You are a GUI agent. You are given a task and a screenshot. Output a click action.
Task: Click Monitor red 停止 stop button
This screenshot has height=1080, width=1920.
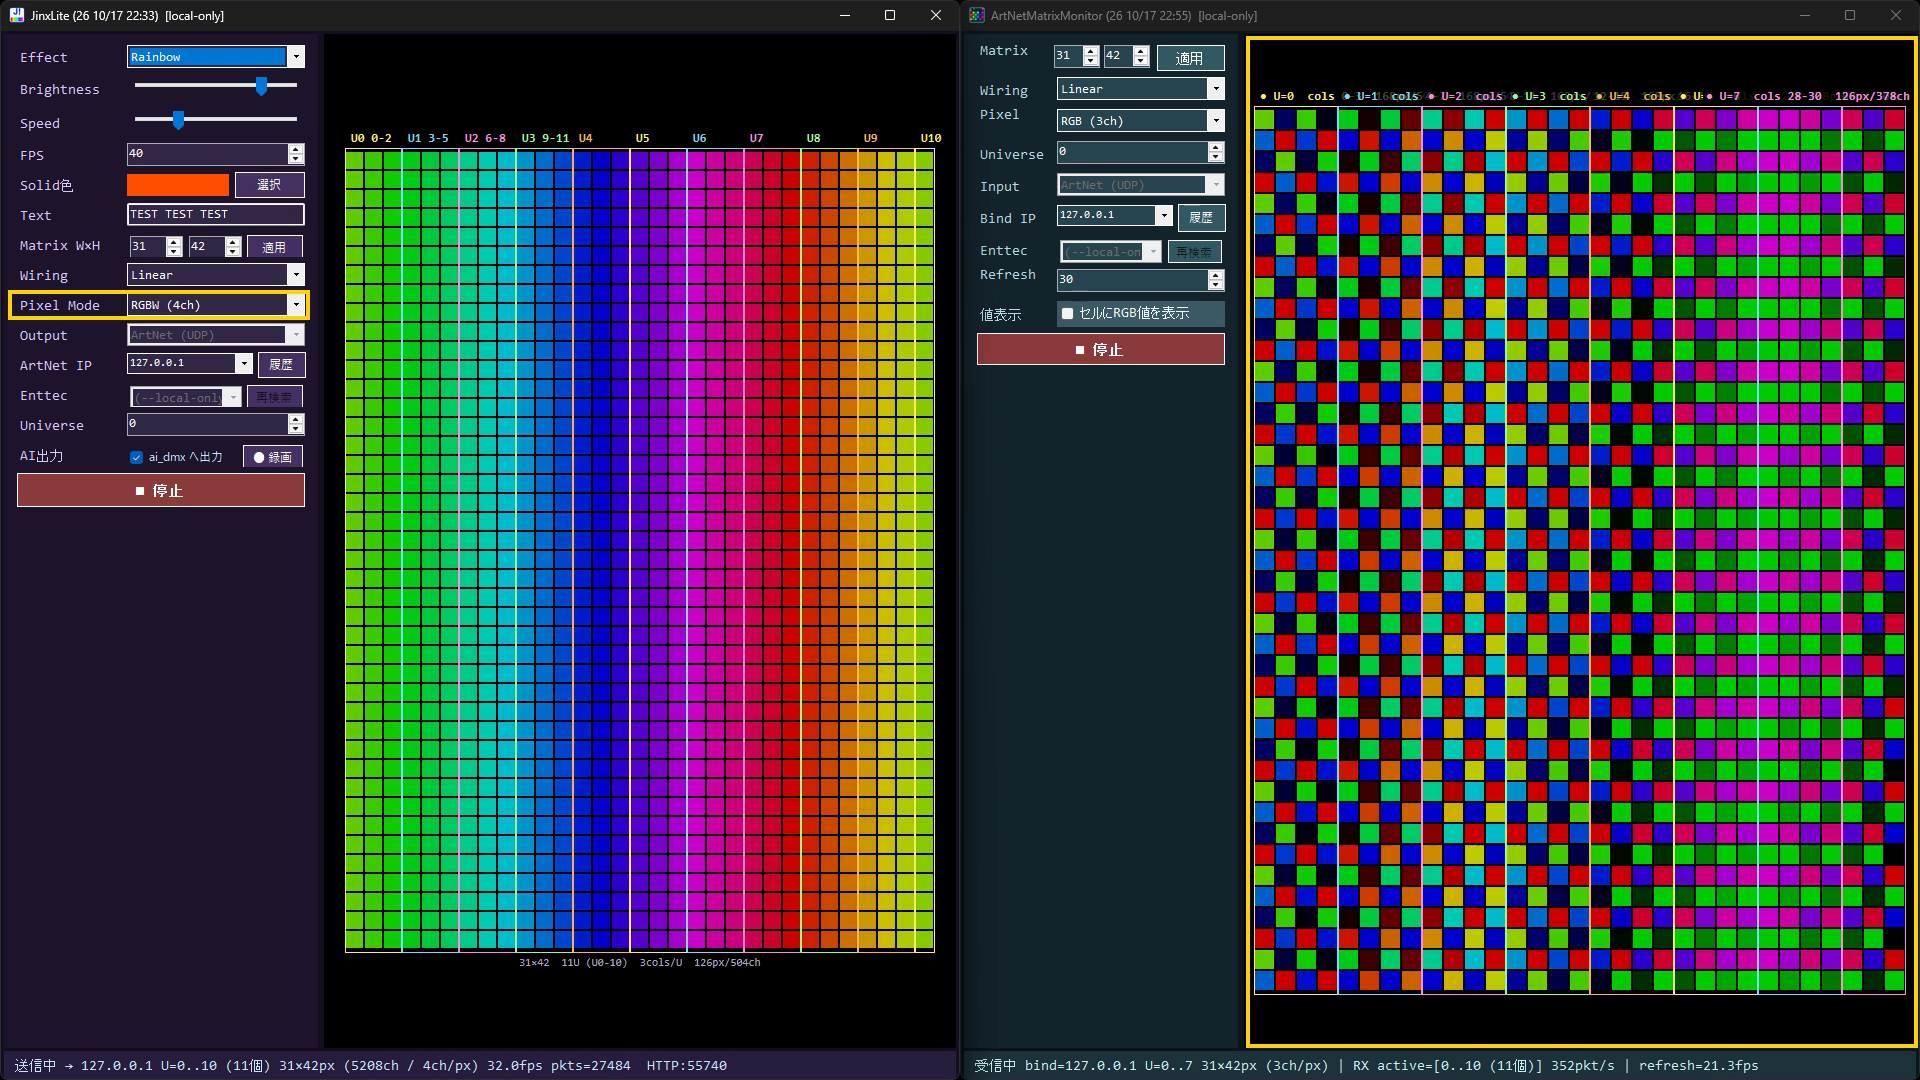(1100, 349)
